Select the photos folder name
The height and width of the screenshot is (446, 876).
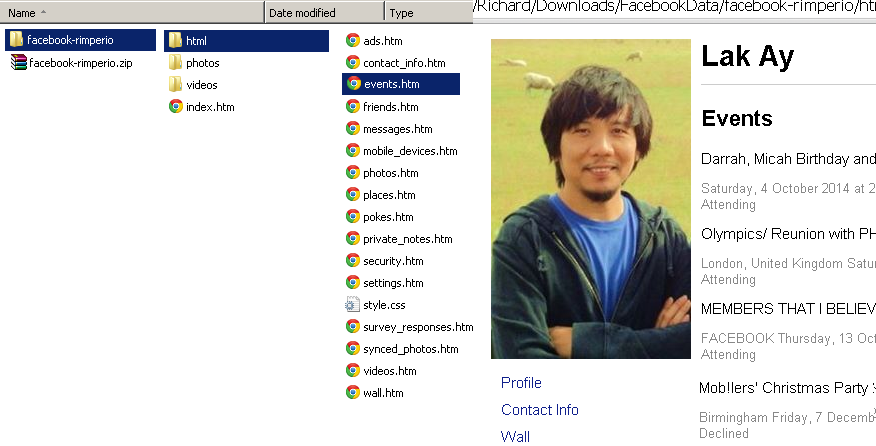(202, 63)
